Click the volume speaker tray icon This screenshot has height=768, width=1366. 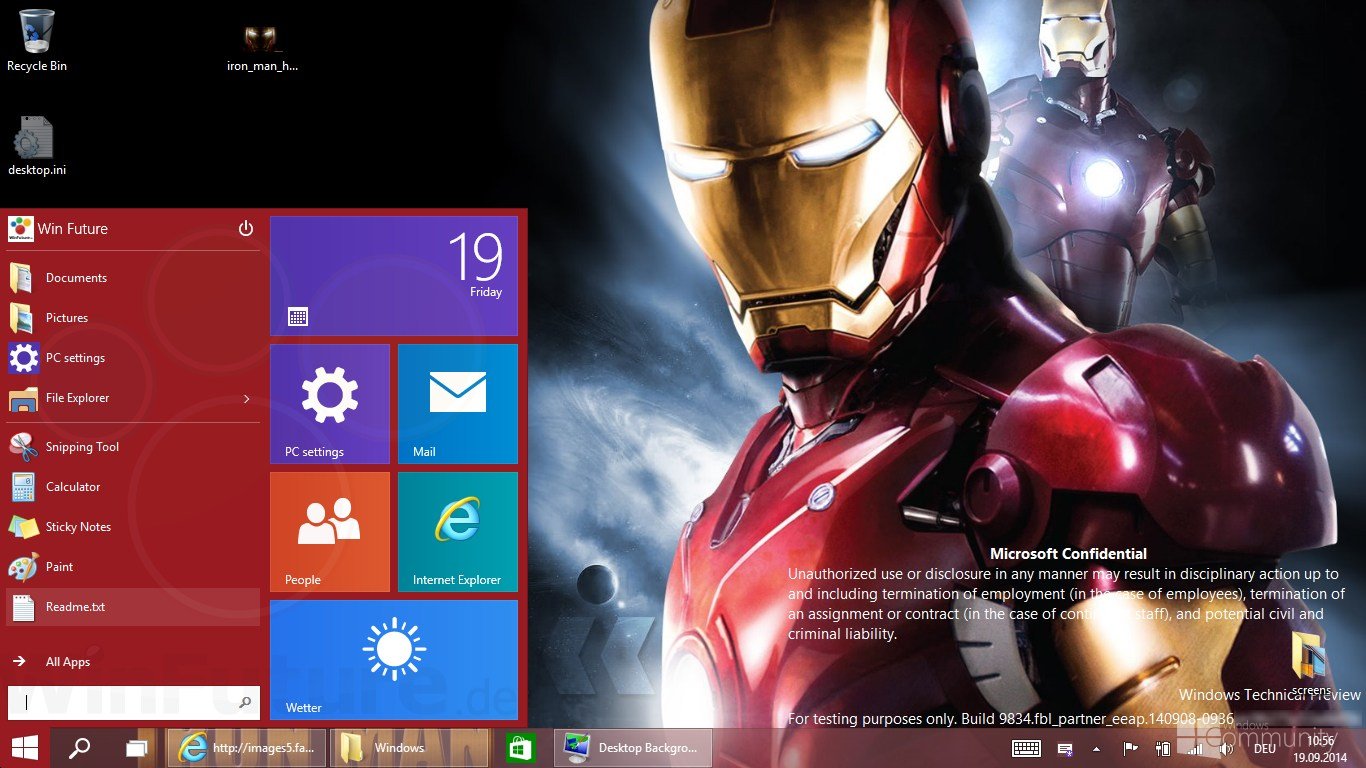point(1226,748)
